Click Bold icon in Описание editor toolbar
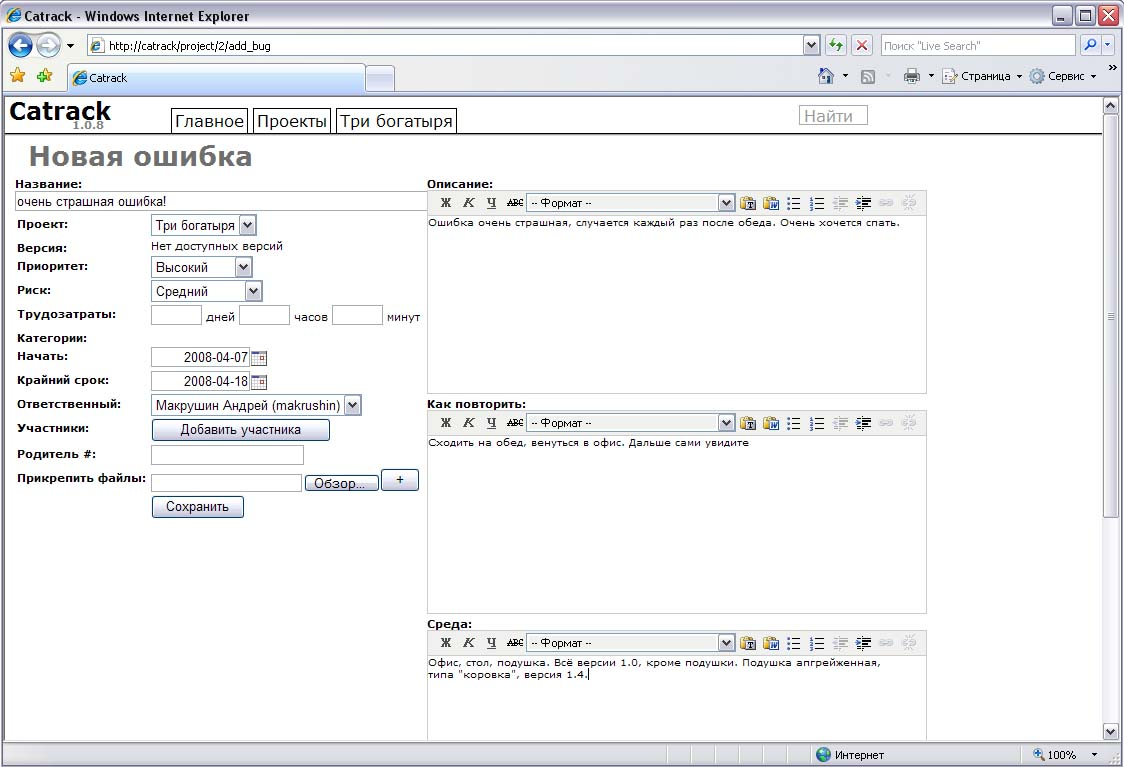This screenshot has height=767, width=1124. tap(446, 203)
